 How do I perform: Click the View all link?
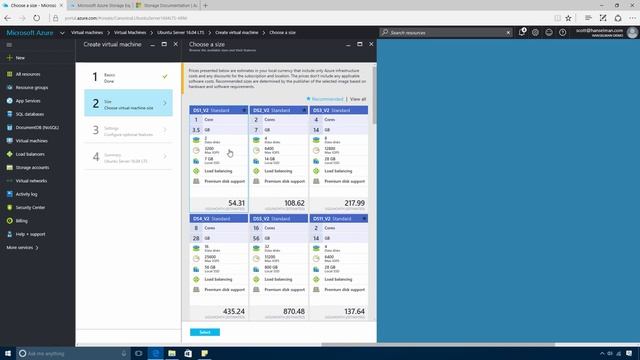pyautogui.click(x=358, y=99)
